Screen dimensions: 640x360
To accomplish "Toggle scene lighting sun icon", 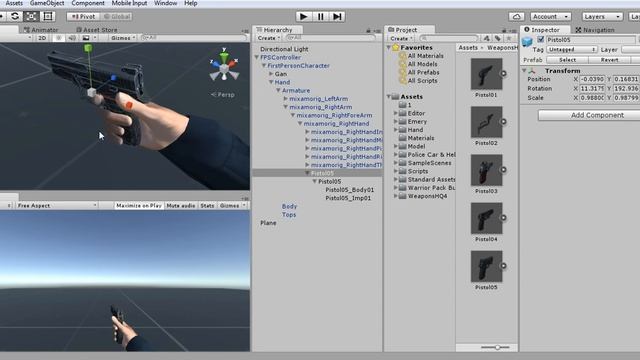I will pos(58,38).
